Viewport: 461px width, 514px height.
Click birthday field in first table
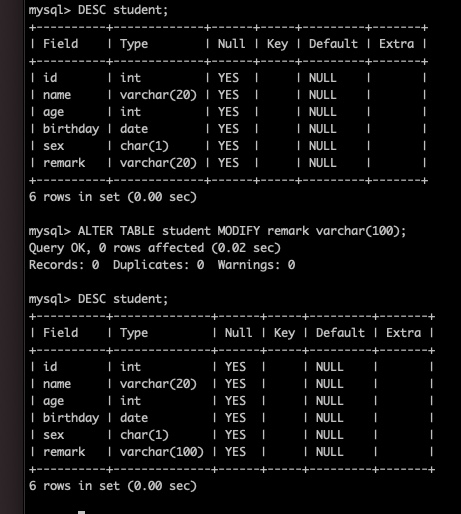point(71,129)
